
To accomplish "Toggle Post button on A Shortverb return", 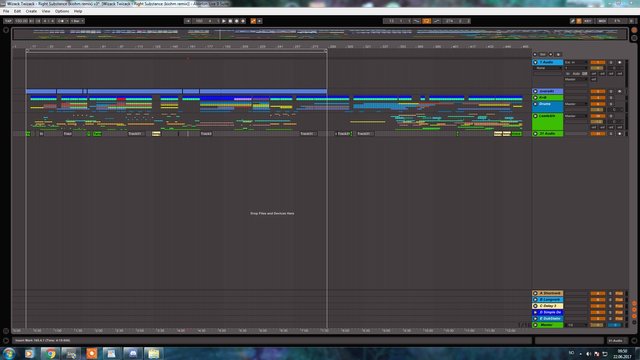I will click(x=619, y=293).
